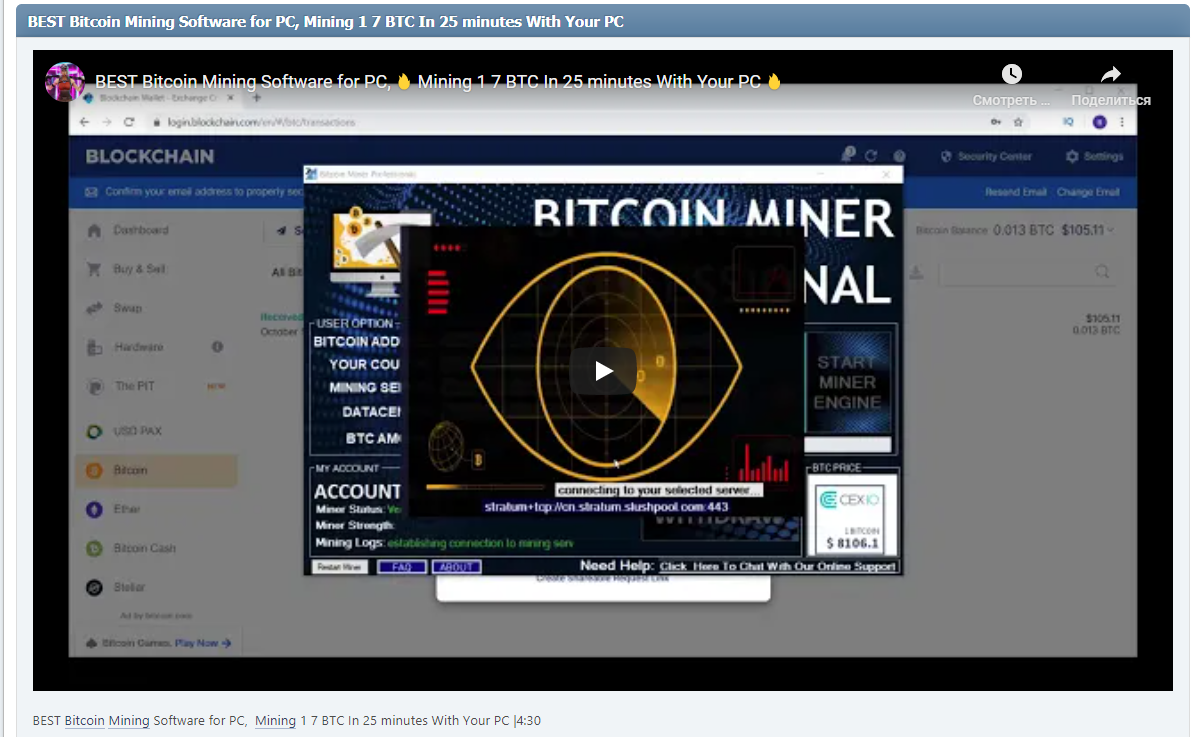Click the refresh icon in the wallet header
Viewport: 1202px width, 737px height.
tap(871, 155)
